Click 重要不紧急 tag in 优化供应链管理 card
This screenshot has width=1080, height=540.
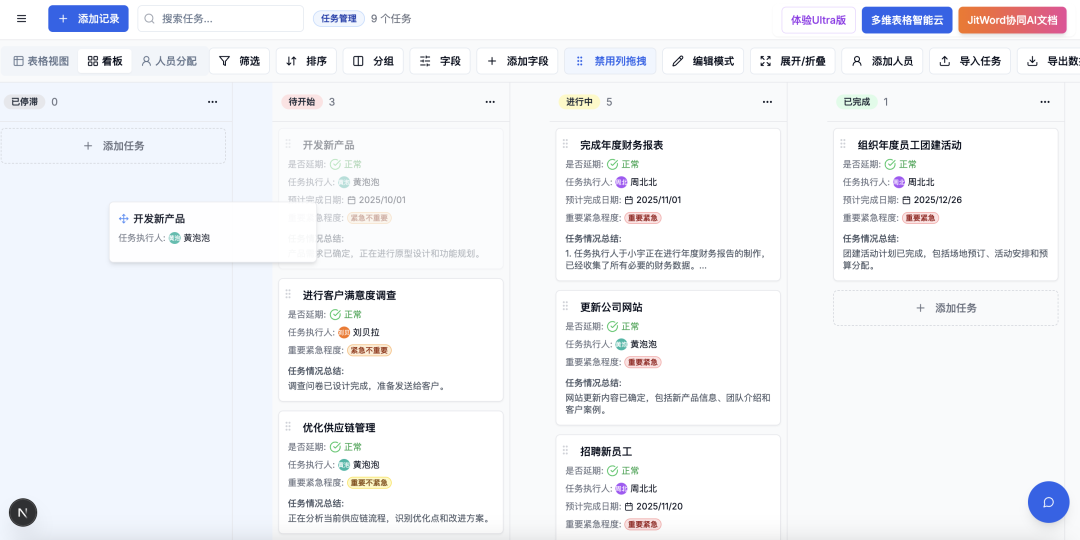click(369, 483)
